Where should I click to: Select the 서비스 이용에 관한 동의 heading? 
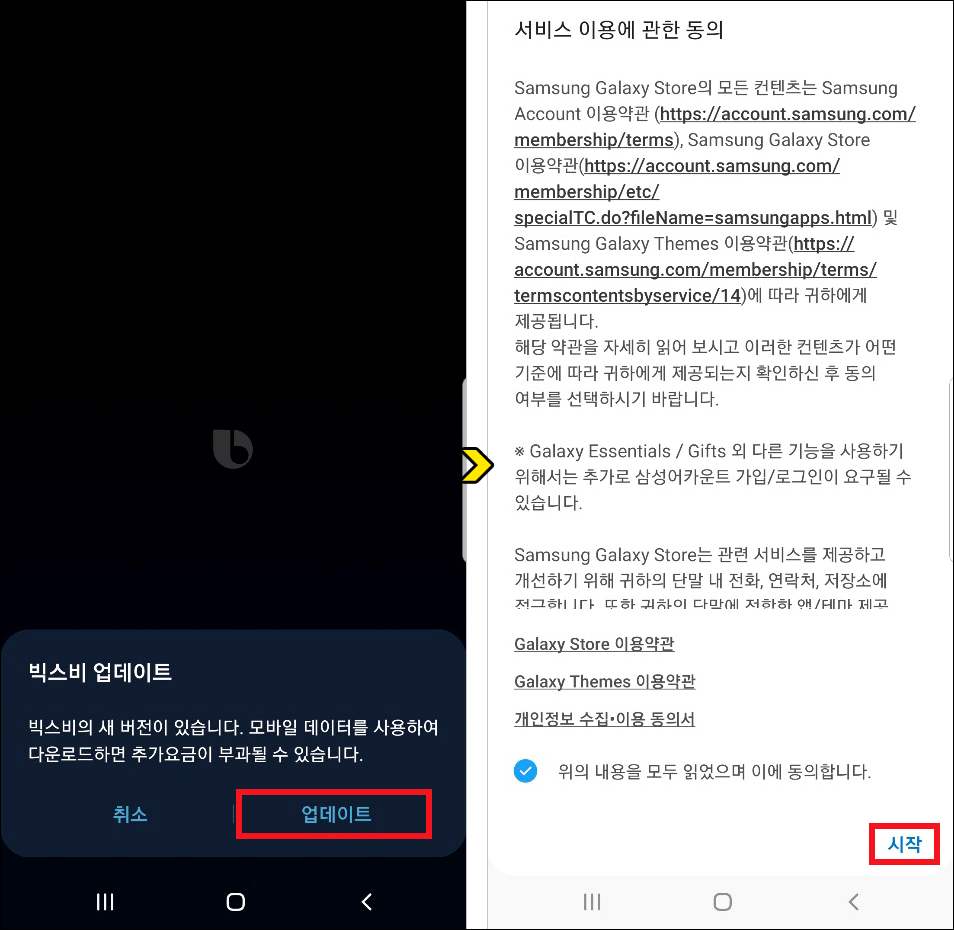coord(619,30)
